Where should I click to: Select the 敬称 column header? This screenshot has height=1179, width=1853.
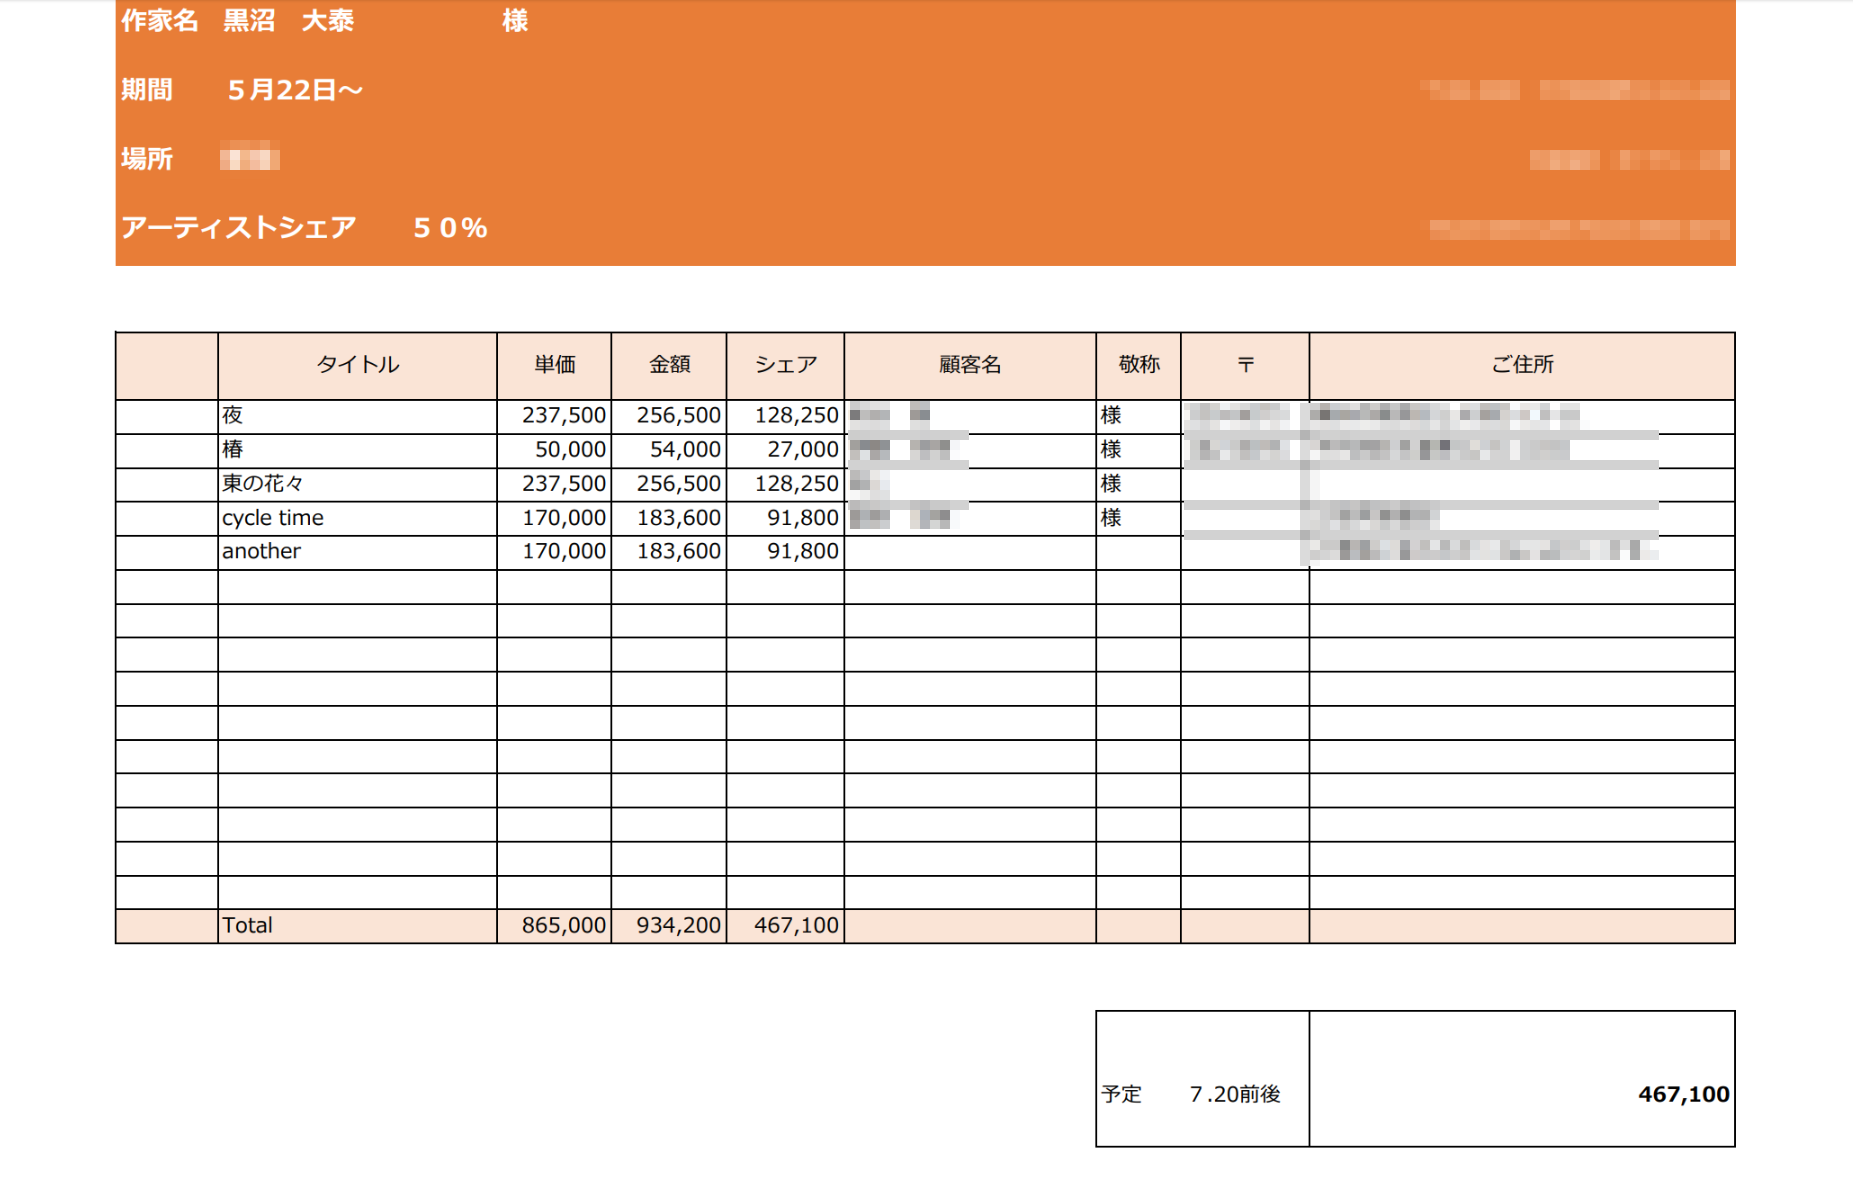[1138, 365]
